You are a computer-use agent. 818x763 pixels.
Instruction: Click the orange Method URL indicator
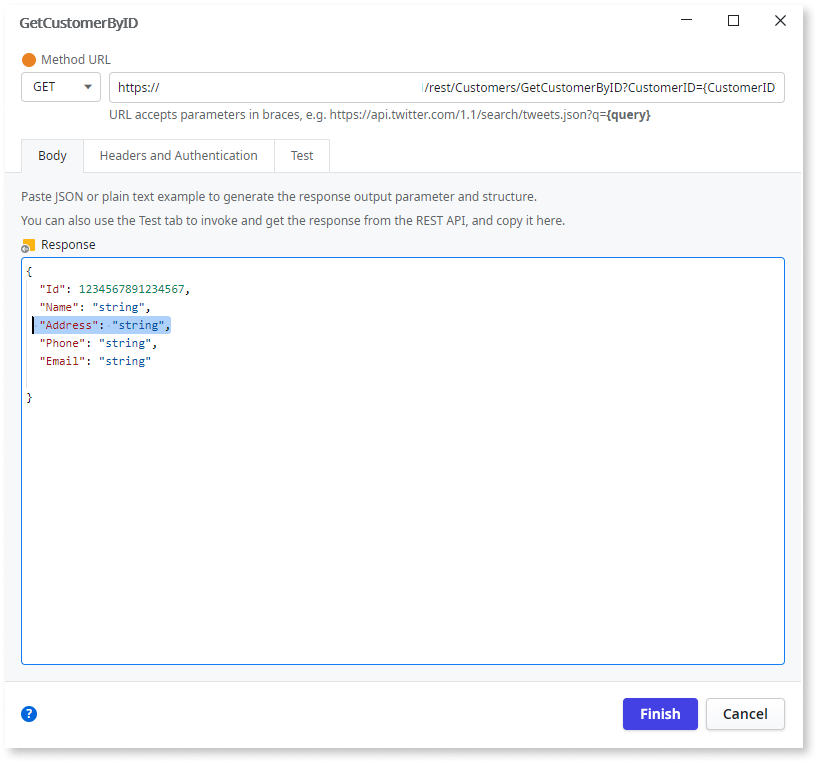pyautogui.click(x=31, y=59)
